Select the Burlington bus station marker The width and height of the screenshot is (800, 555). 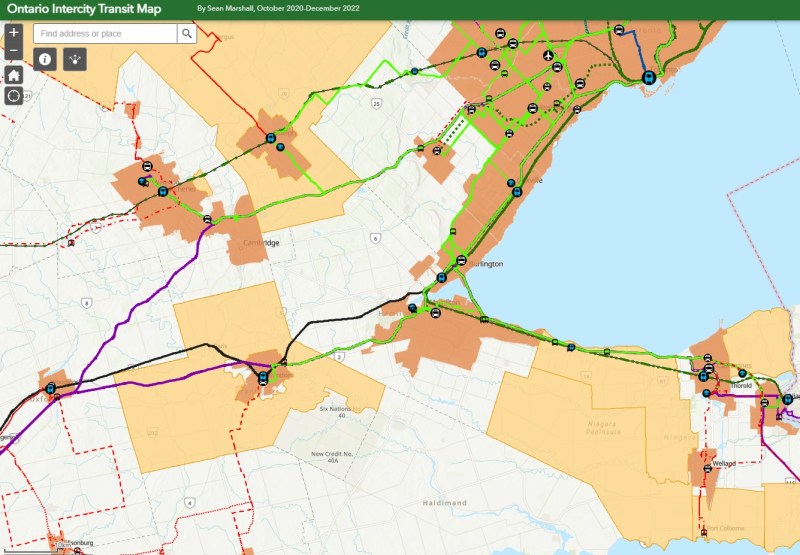coord(461,260)
